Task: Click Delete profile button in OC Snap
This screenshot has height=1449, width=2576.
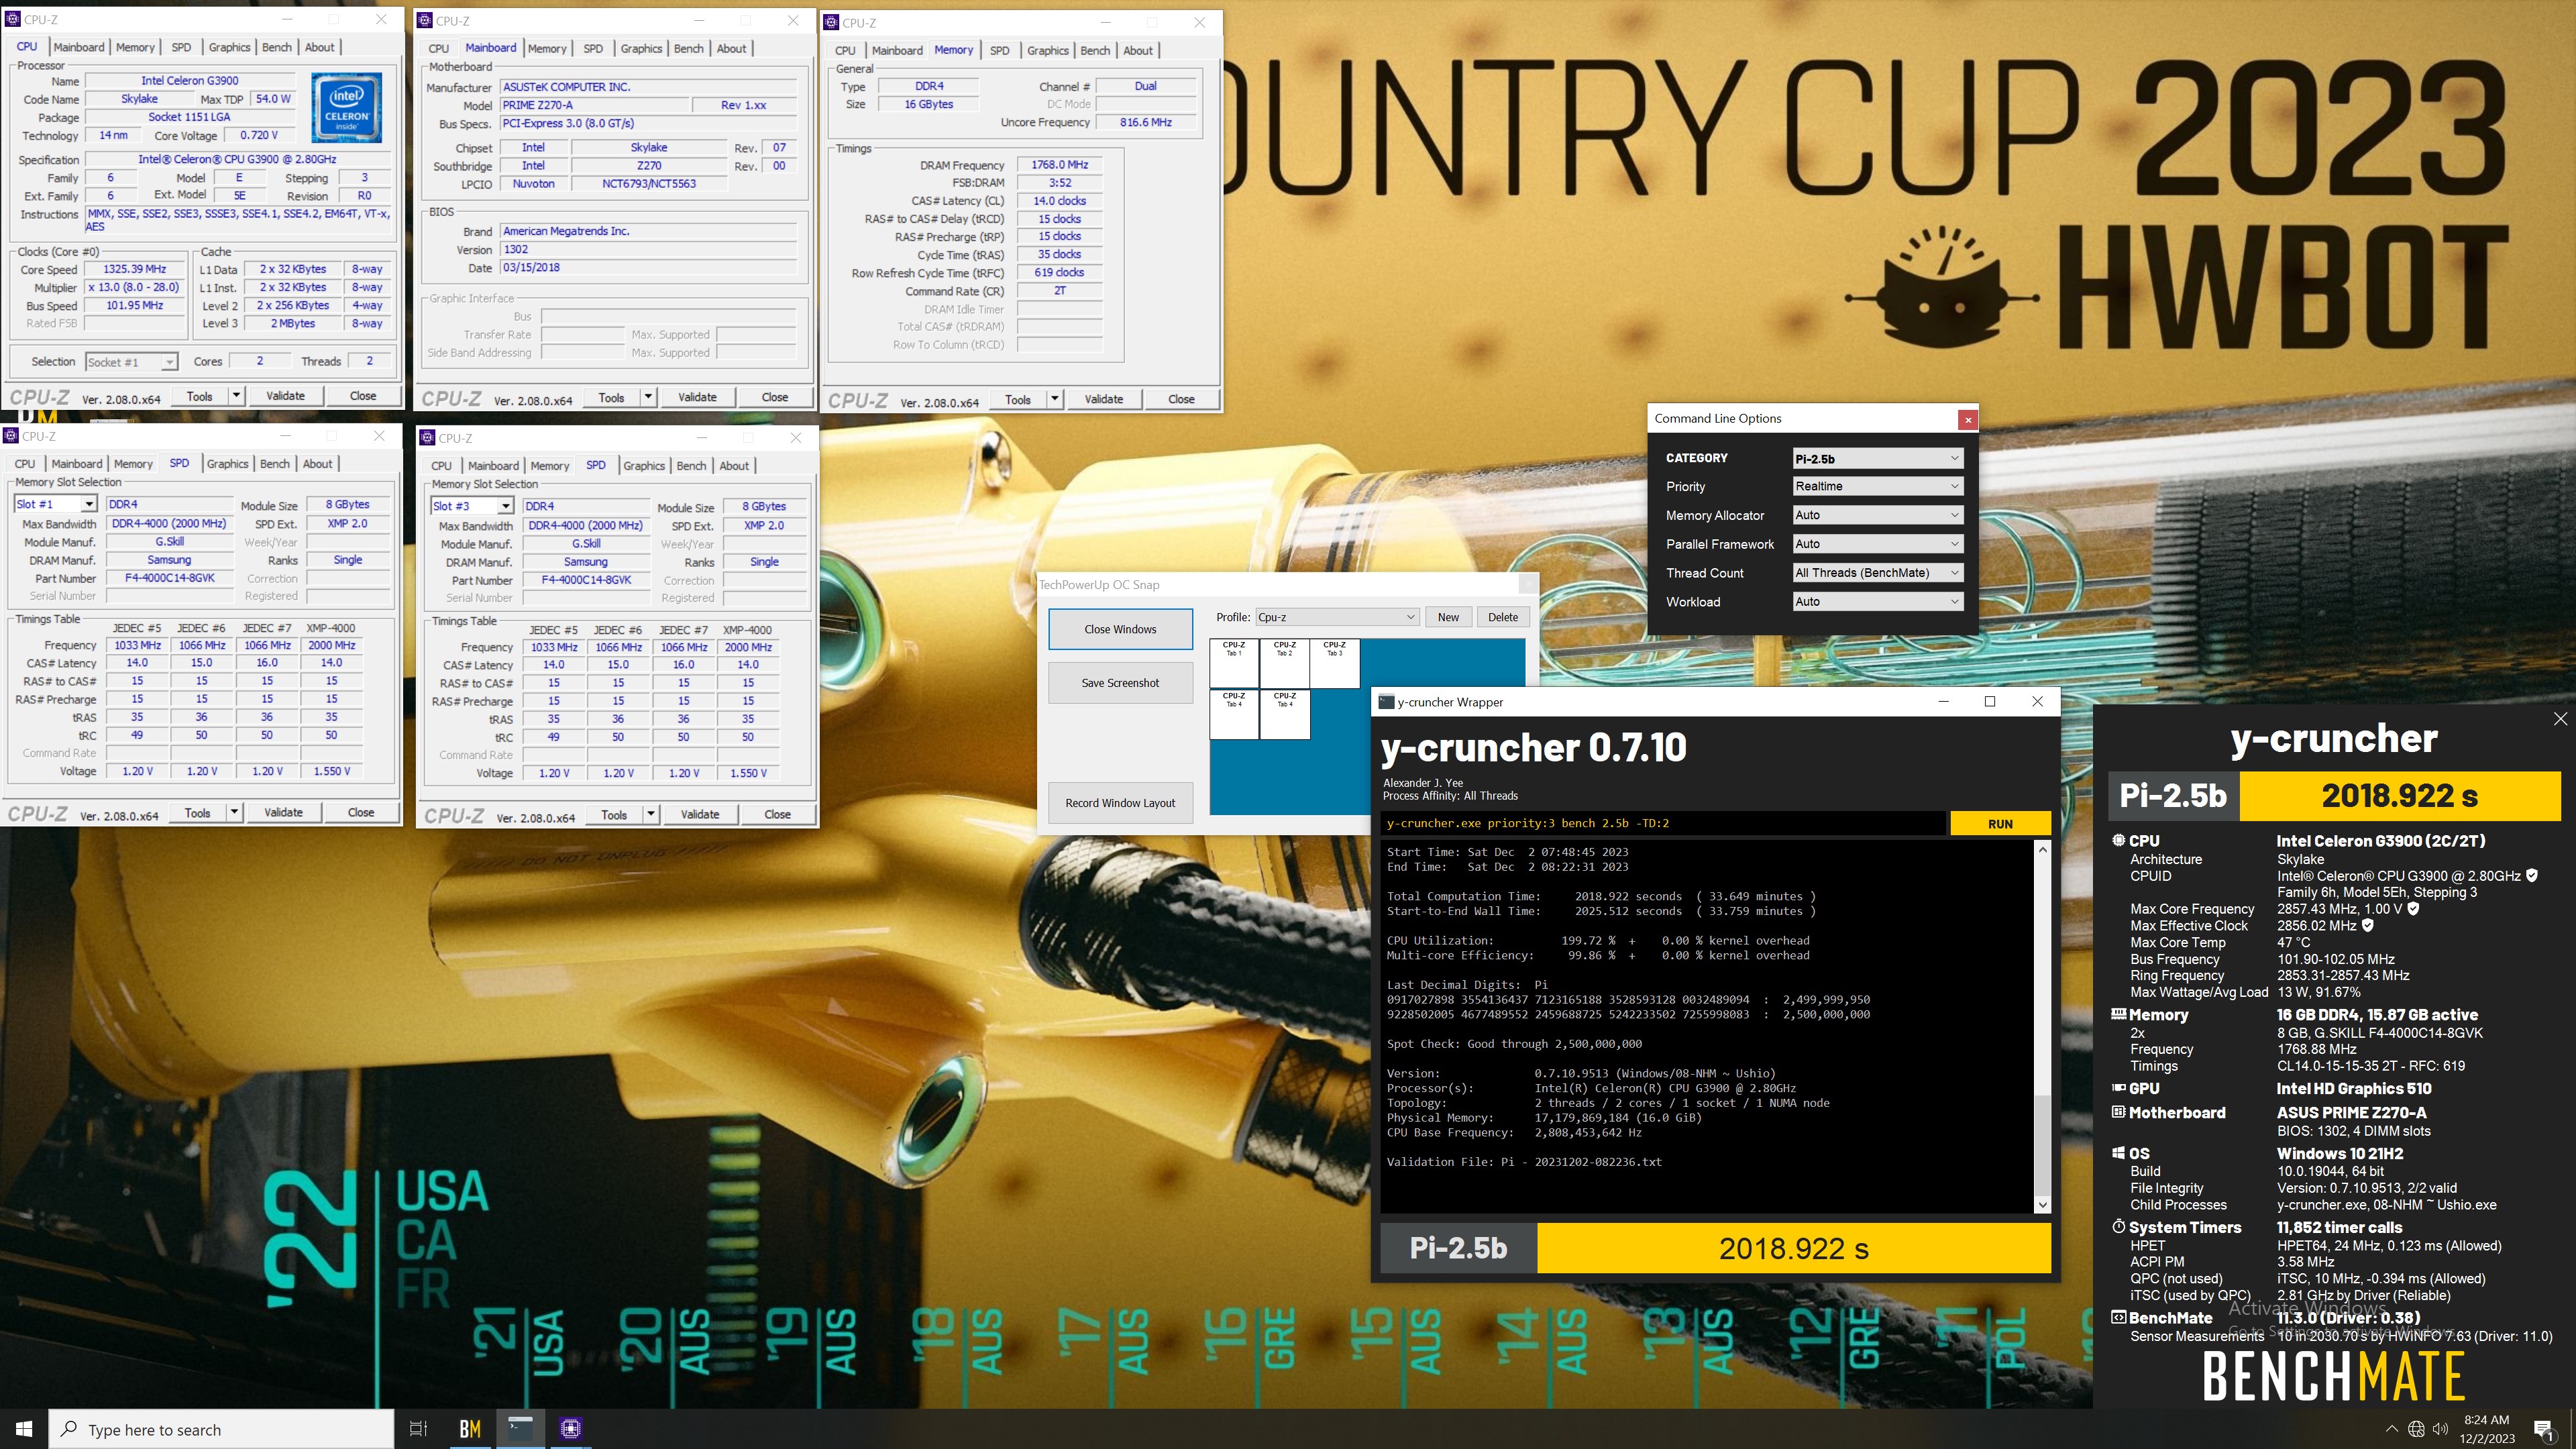Action: click(1502, 617)
